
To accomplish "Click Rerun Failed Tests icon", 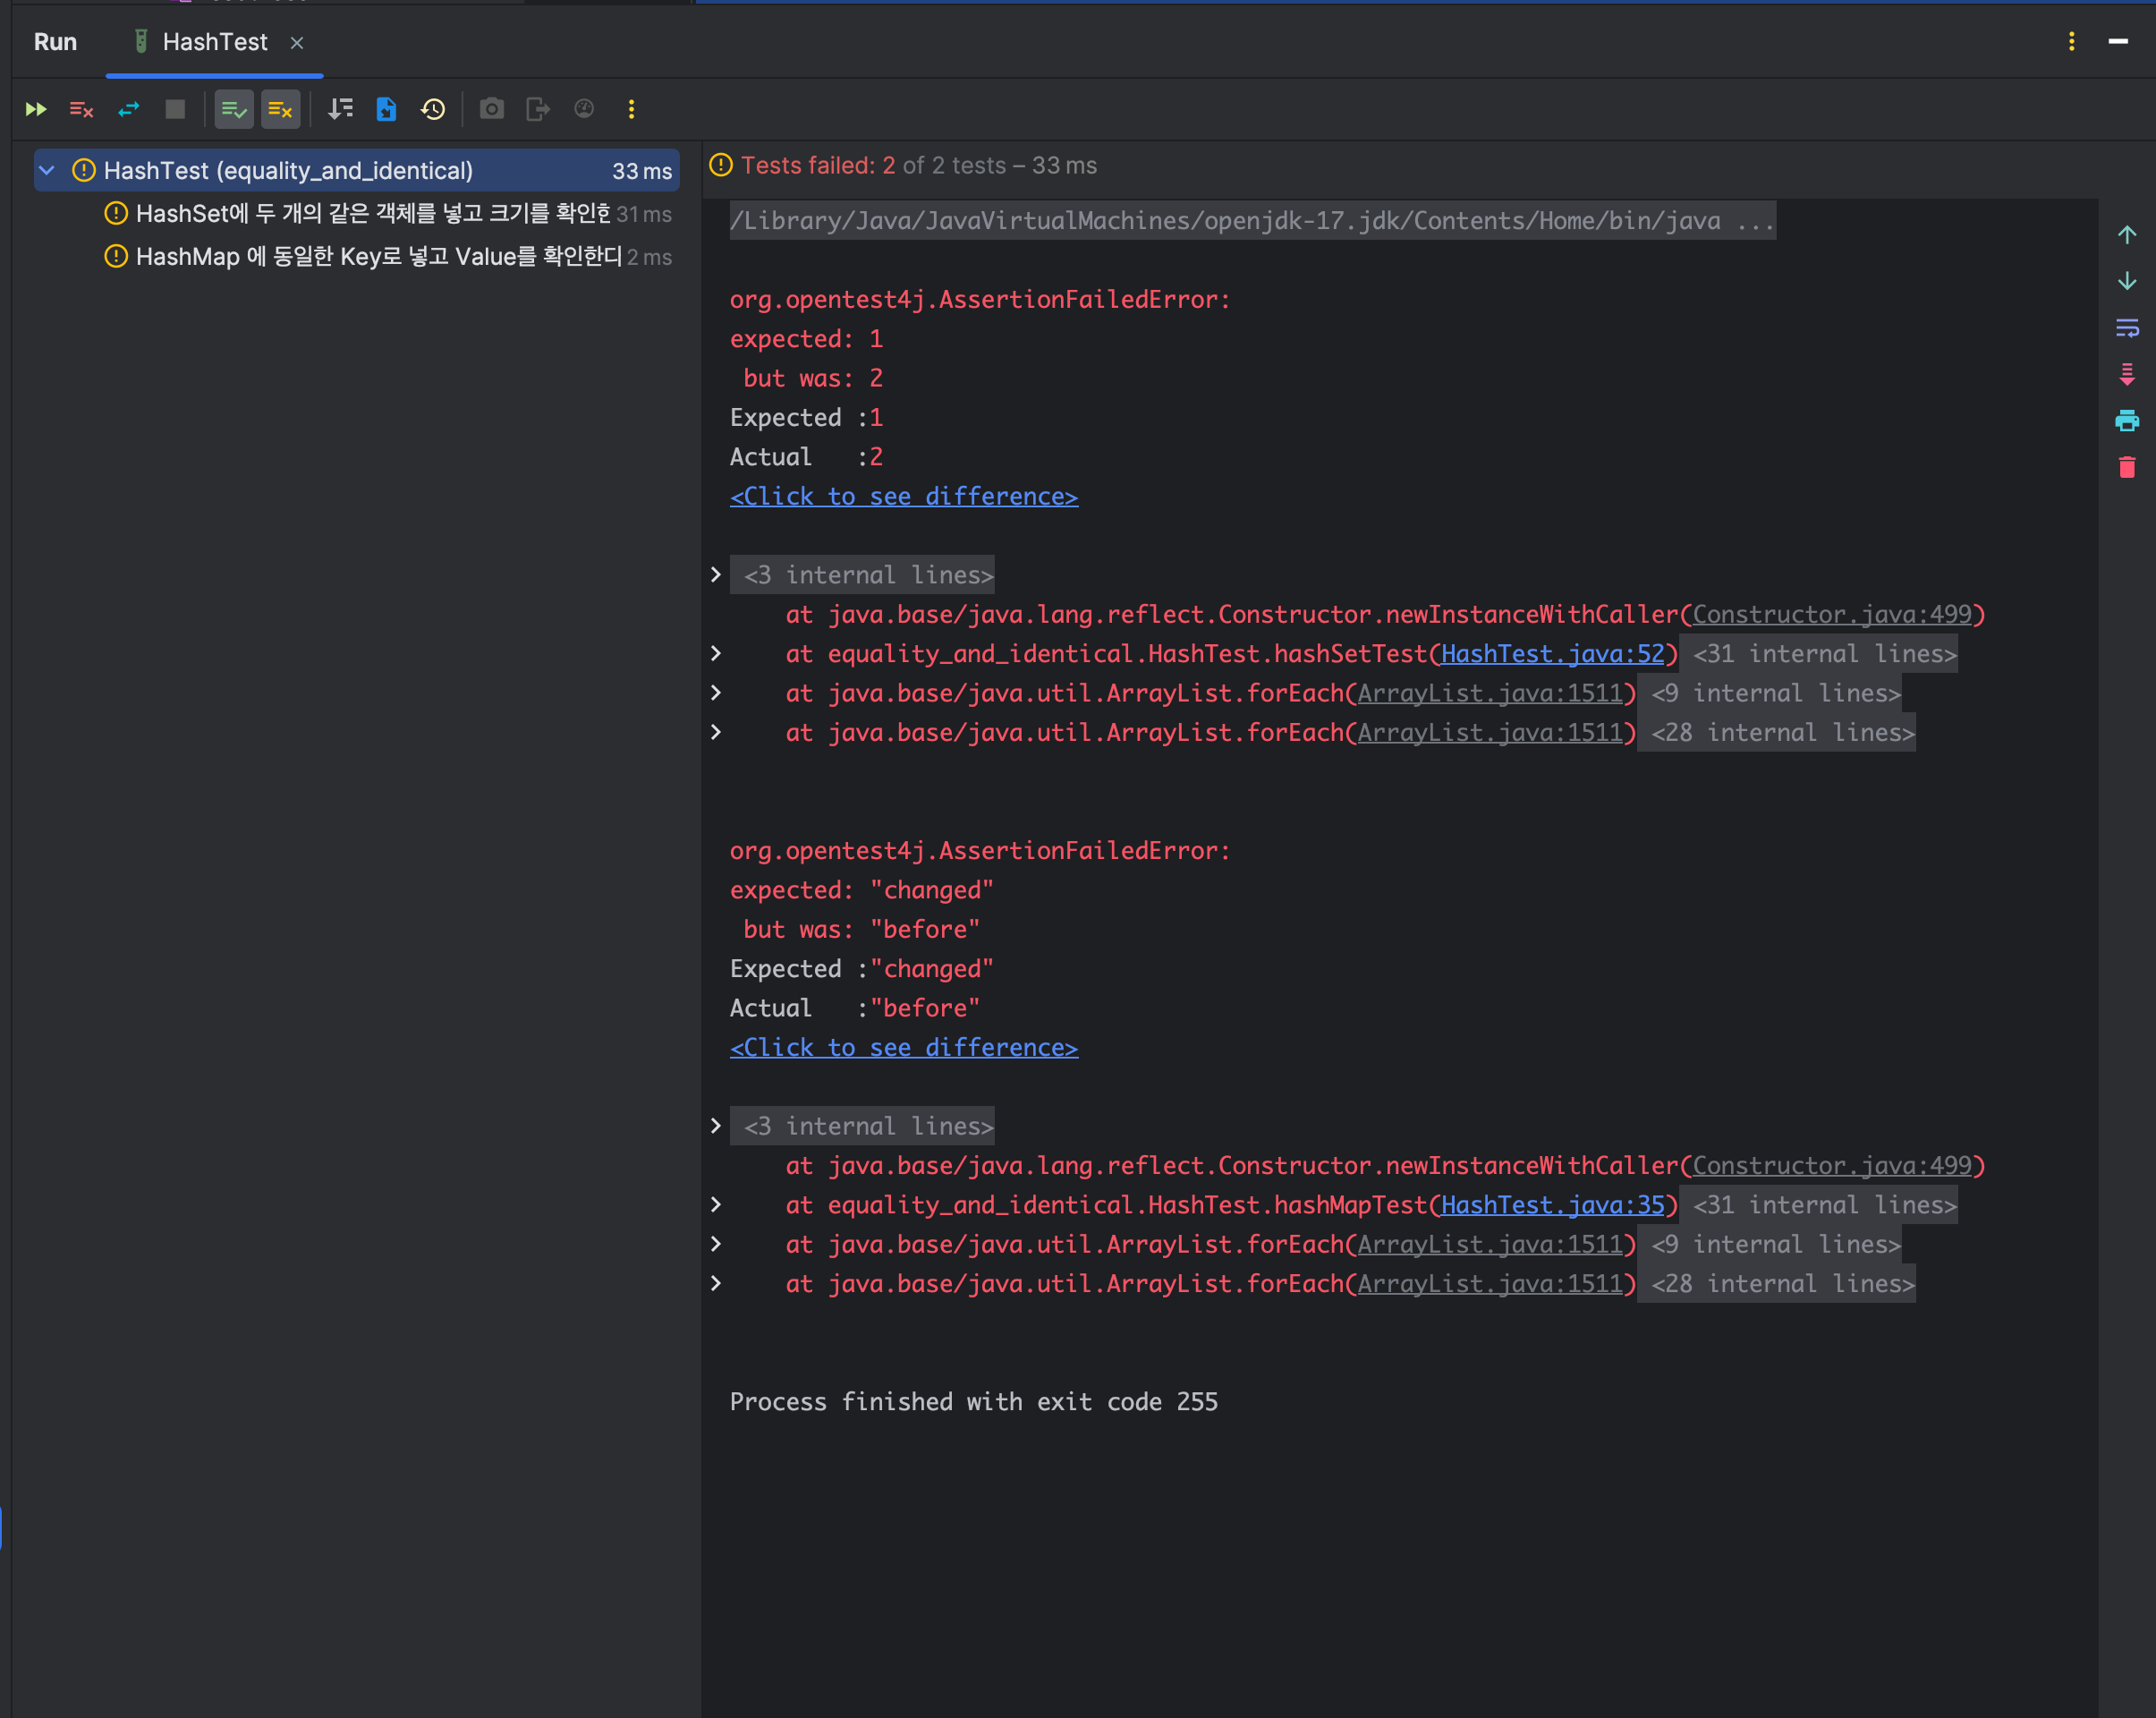I will tap(82, 109).
